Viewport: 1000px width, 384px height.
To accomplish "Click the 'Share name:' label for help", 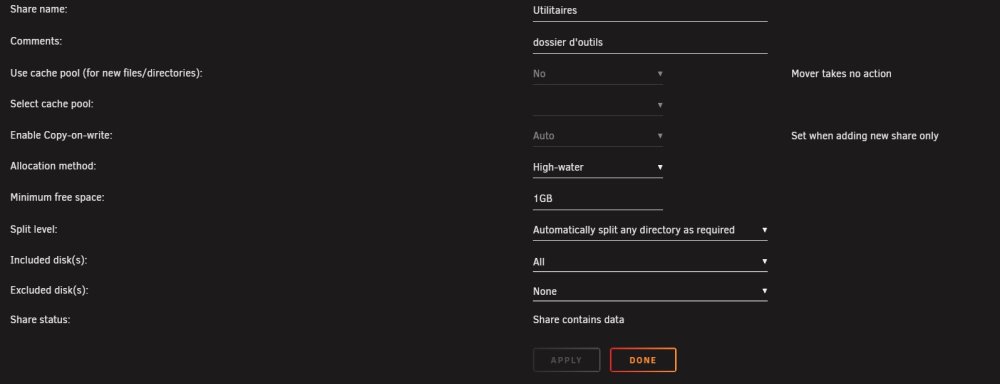I will point(39,10).
